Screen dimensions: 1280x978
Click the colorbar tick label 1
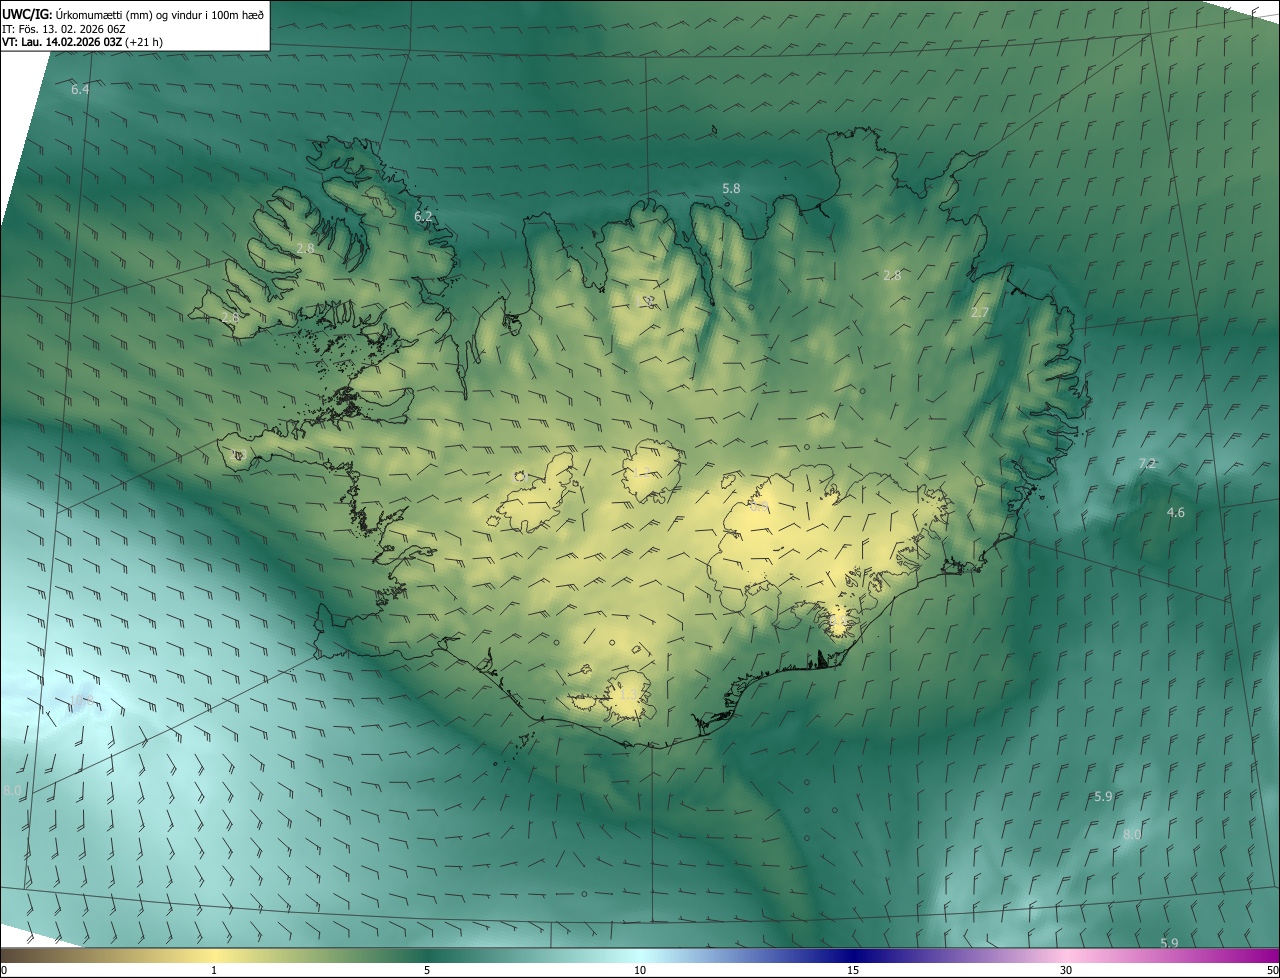pos(214,970)
